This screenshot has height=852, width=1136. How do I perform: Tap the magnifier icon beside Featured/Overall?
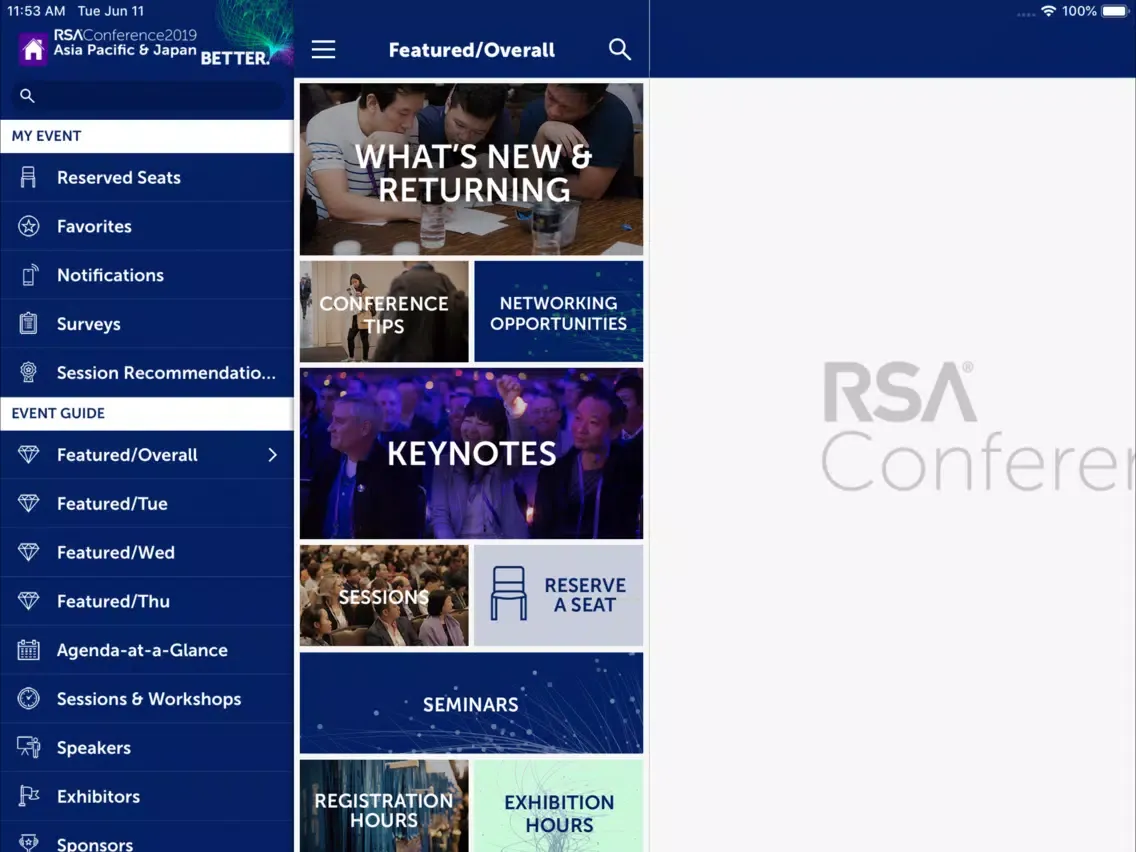click(620, 50)
